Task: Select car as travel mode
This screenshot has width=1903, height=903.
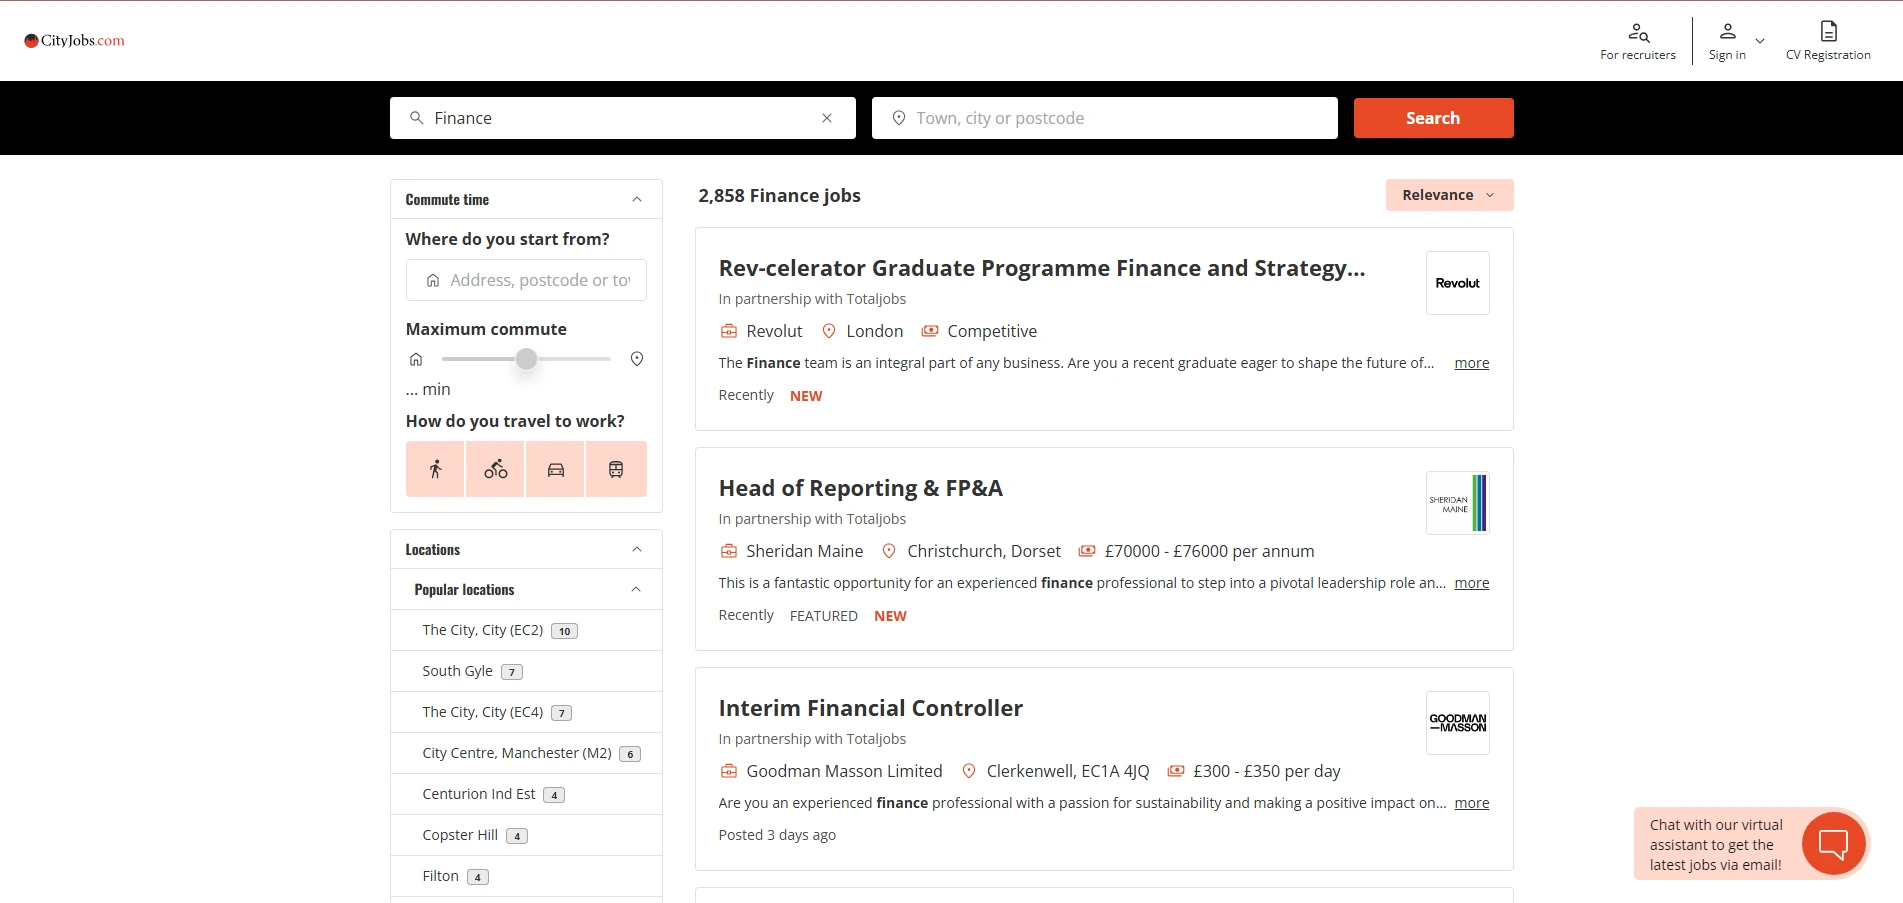Action: coord(556,469)
